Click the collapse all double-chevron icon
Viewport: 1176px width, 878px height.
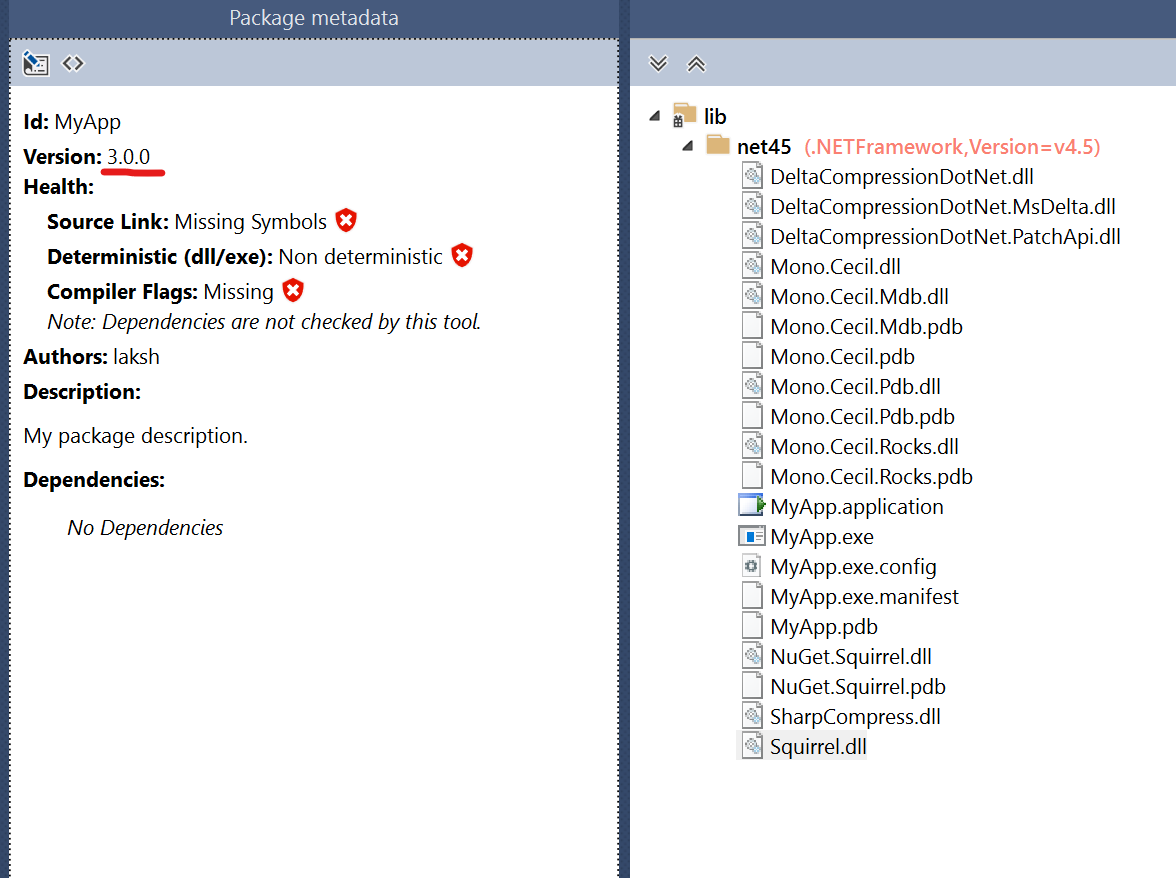[697, 64]
